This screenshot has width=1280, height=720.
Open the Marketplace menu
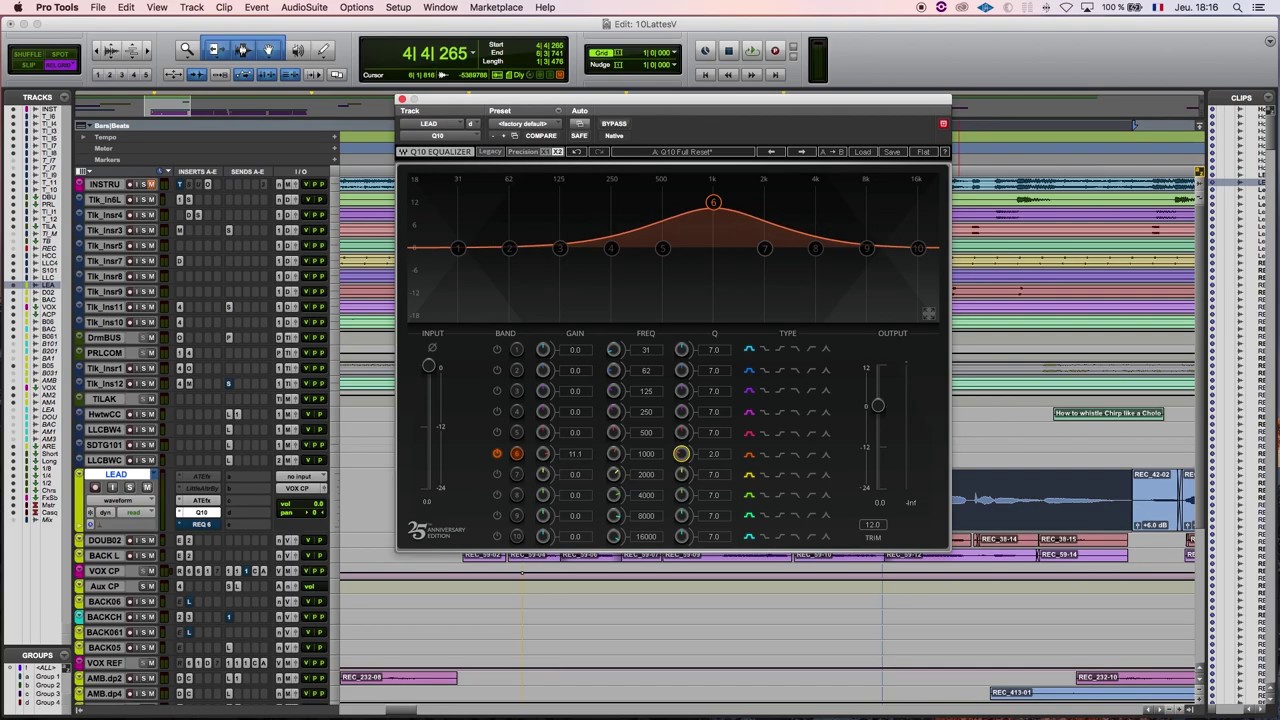click(x=496, y=7)
